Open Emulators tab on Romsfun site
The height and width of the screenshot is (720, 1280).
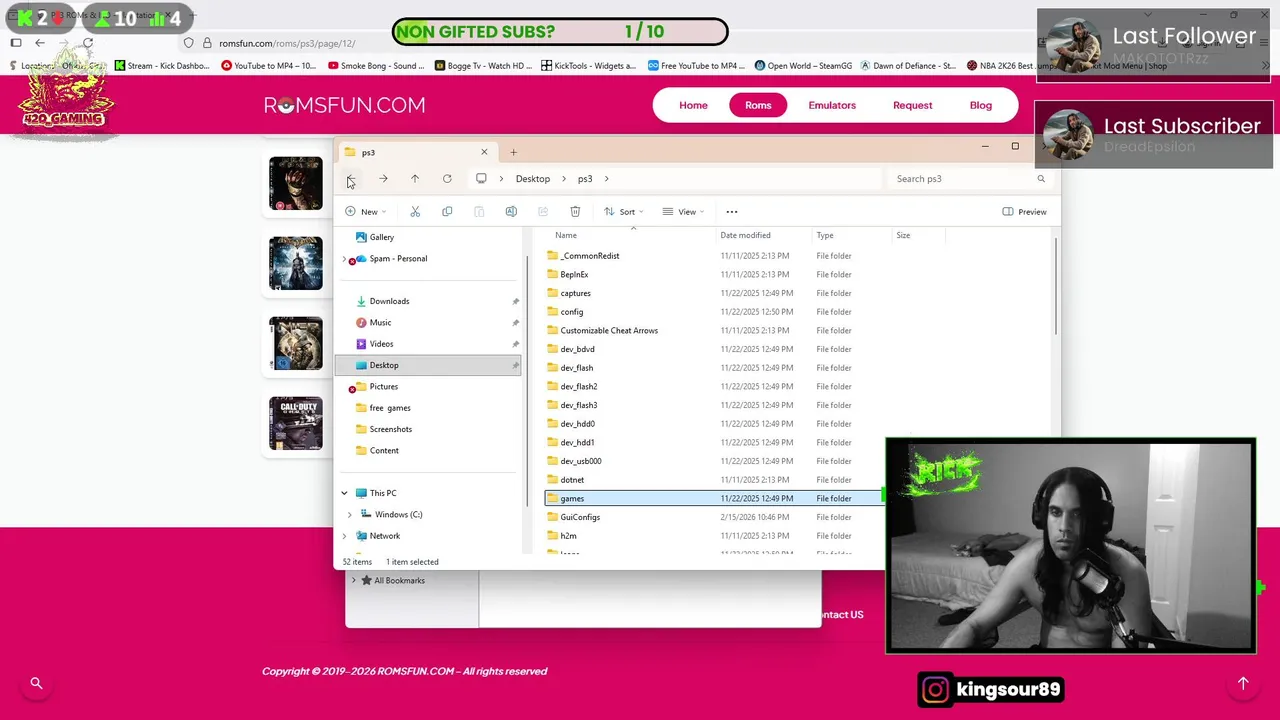(x=832, y=105)
